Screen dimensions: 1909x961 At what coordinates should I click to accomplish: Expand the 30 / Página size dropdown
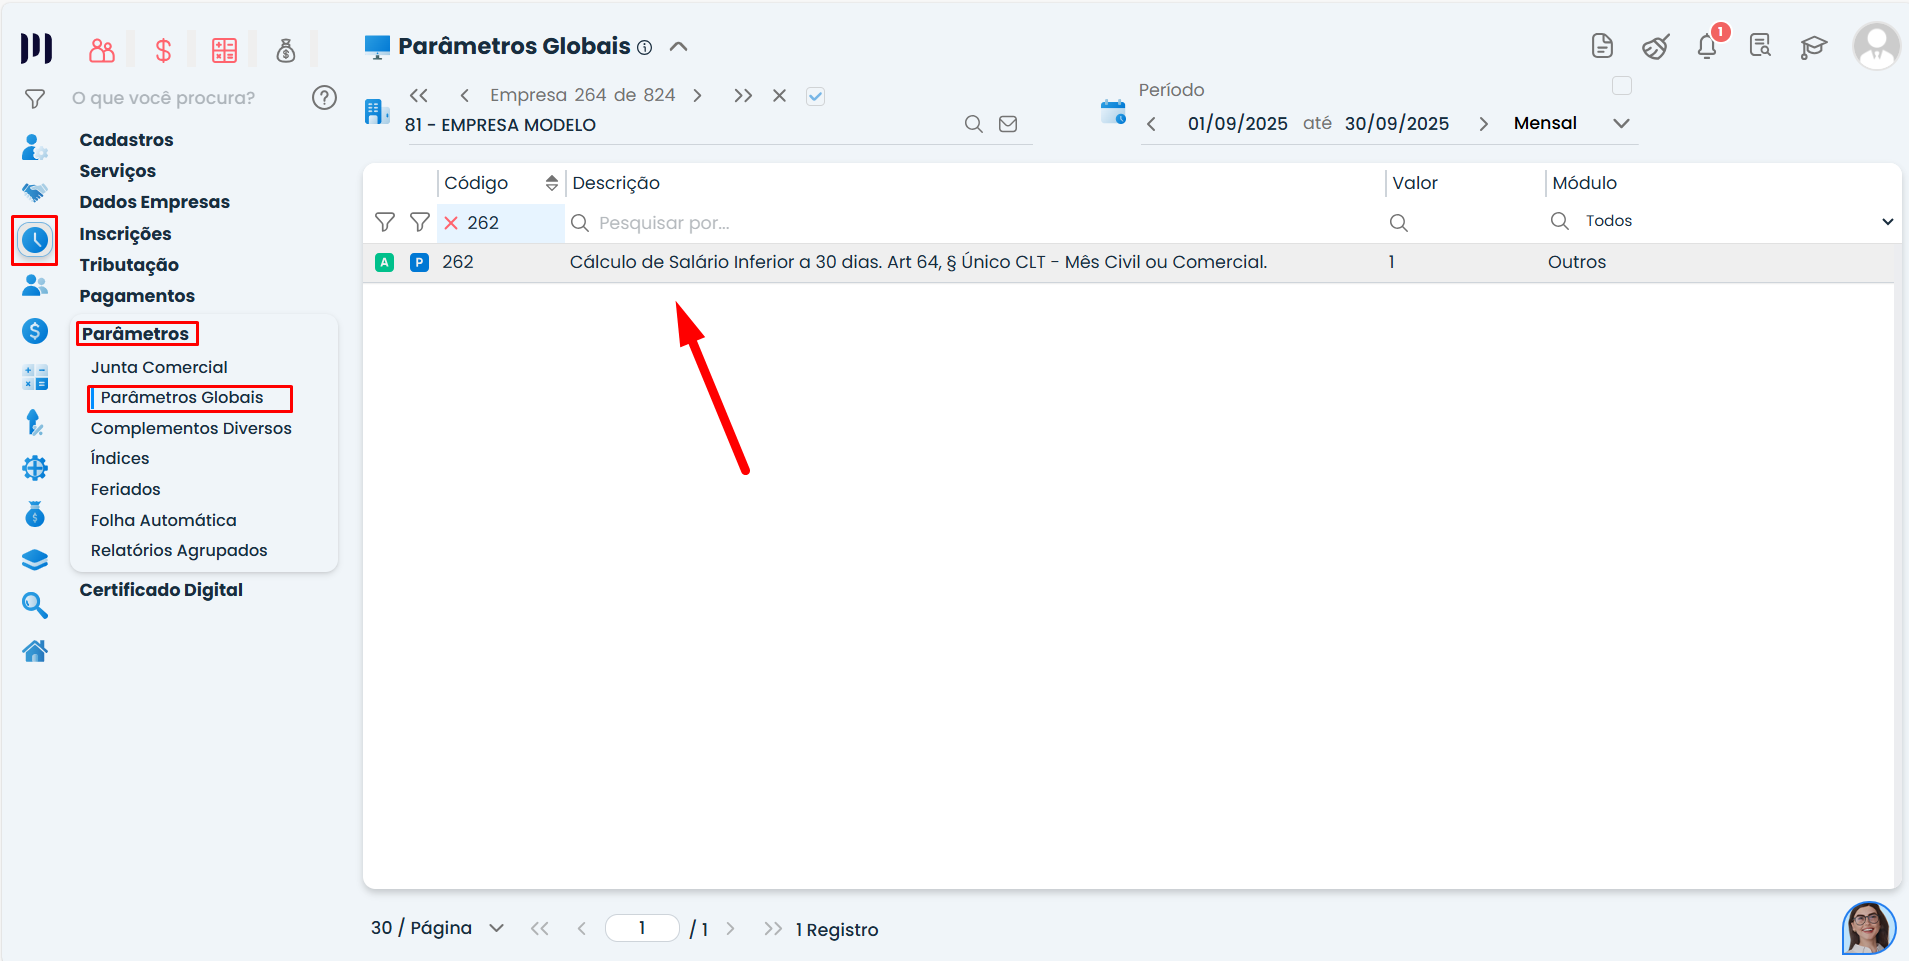click(496, 928)
